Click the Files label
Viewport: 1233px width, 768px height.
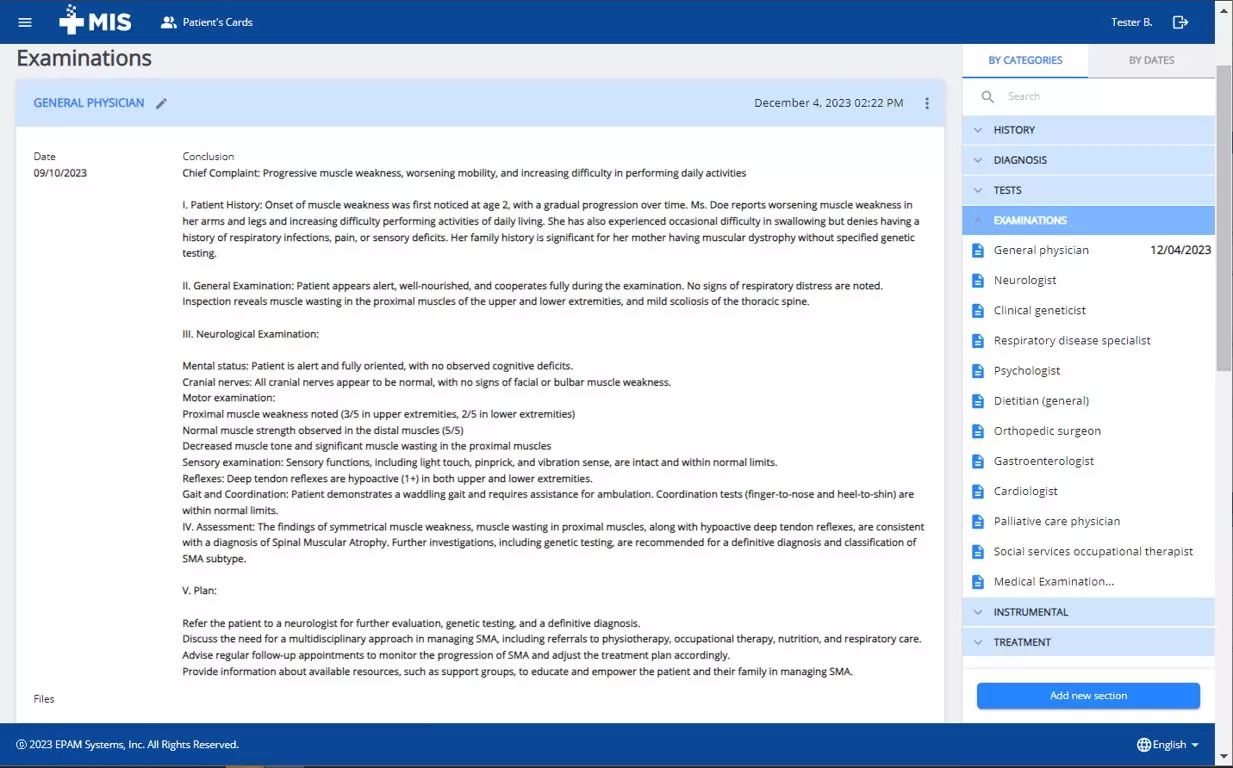(44, 699)
